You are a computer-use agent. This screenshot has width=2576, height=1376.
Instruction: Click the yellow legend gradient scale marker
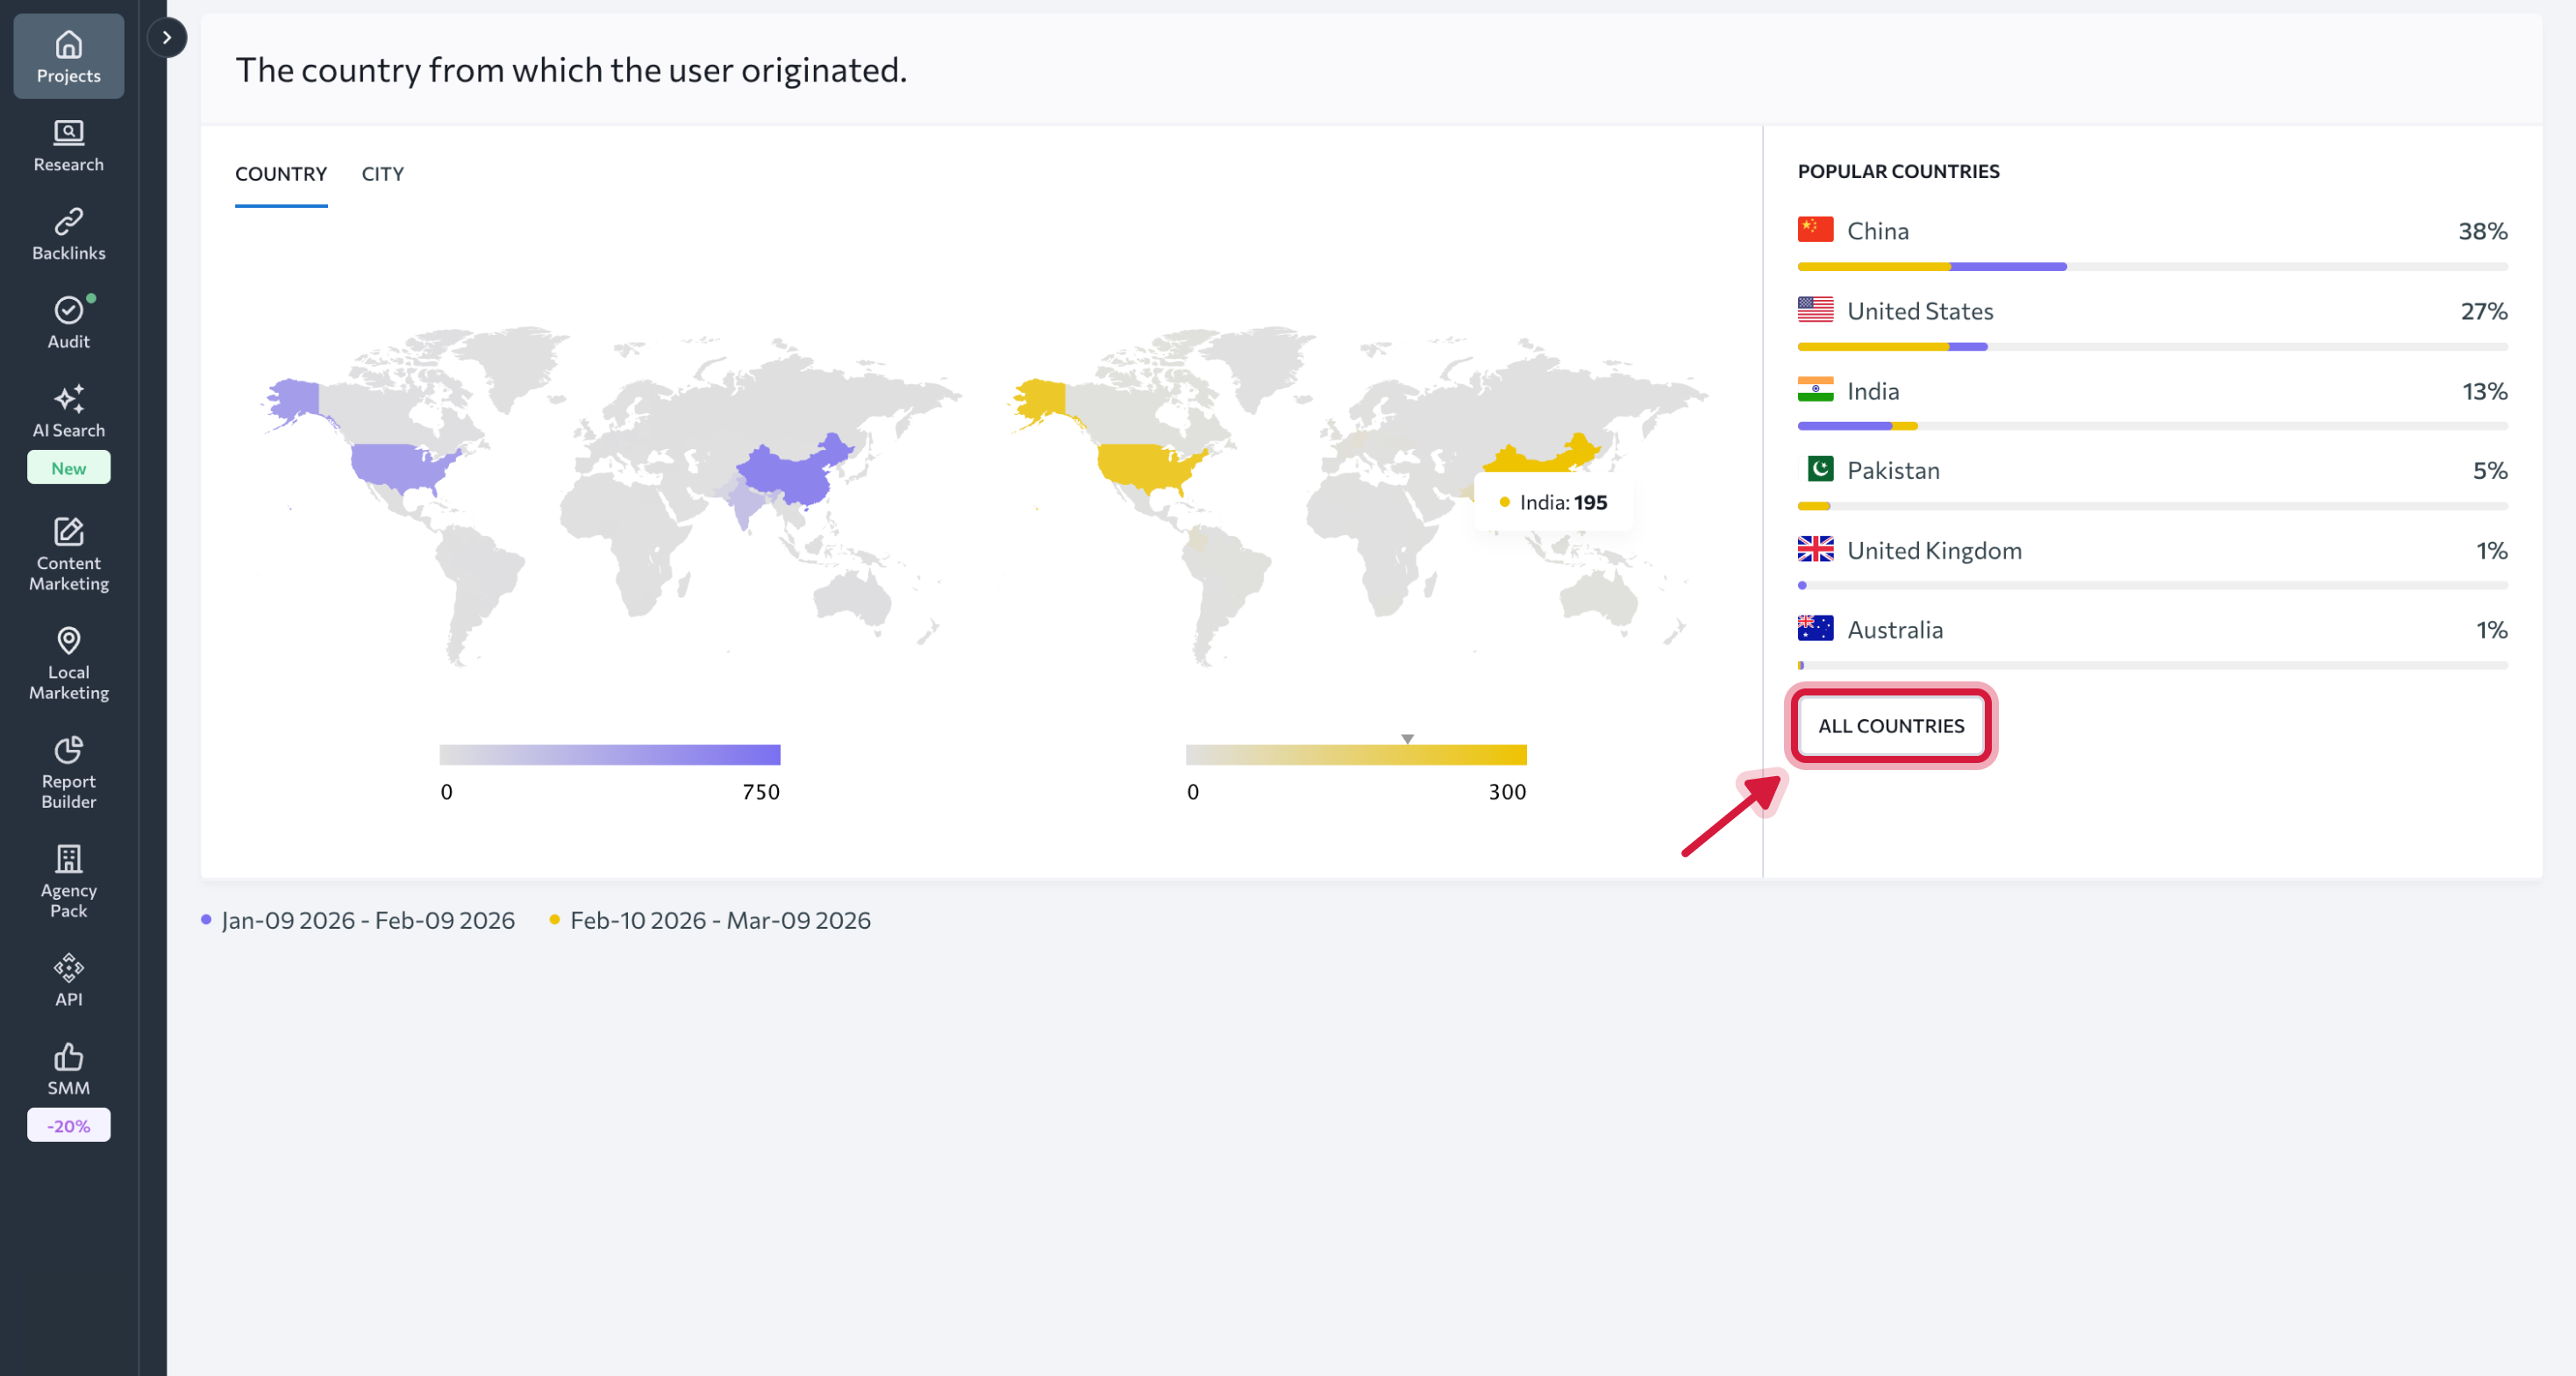pos(1408,738)
